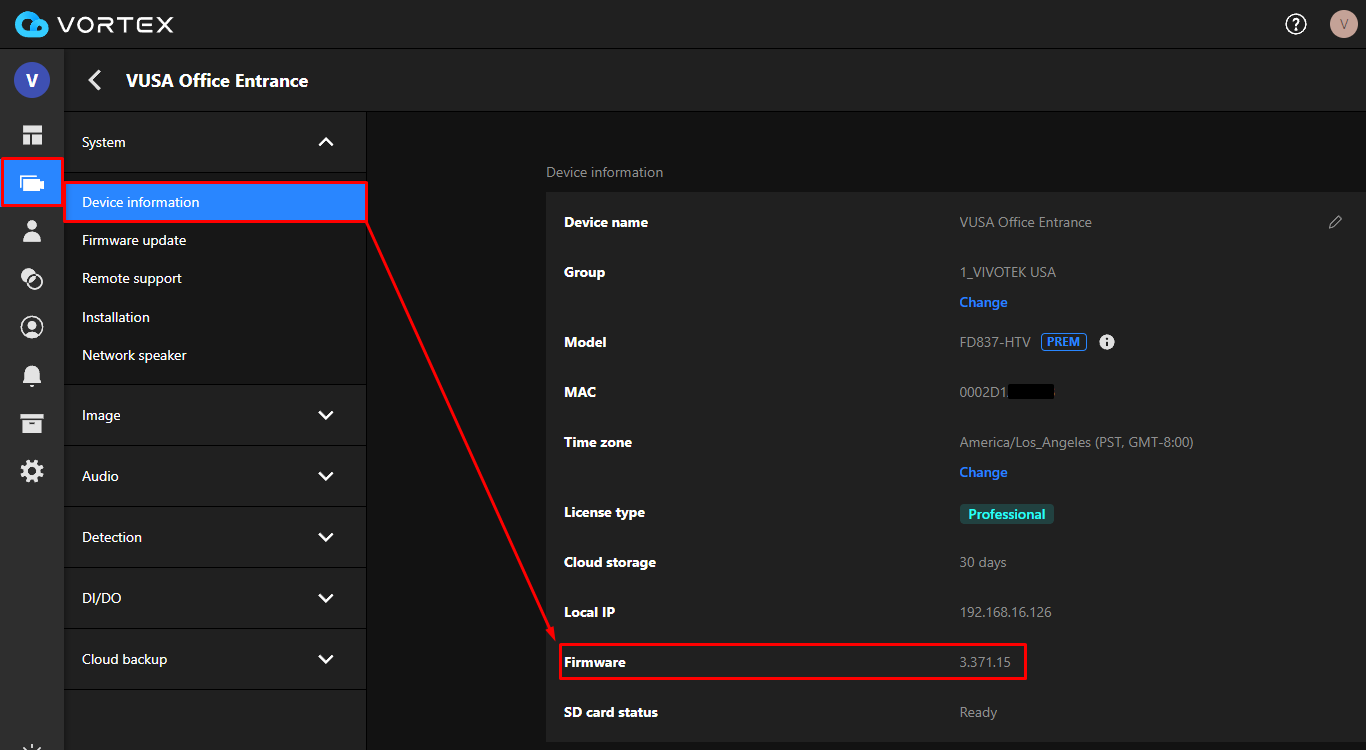1366x750 pixels.
Task: Select the camera devices icon in sidebar
Action: click(x=32, y=183)
